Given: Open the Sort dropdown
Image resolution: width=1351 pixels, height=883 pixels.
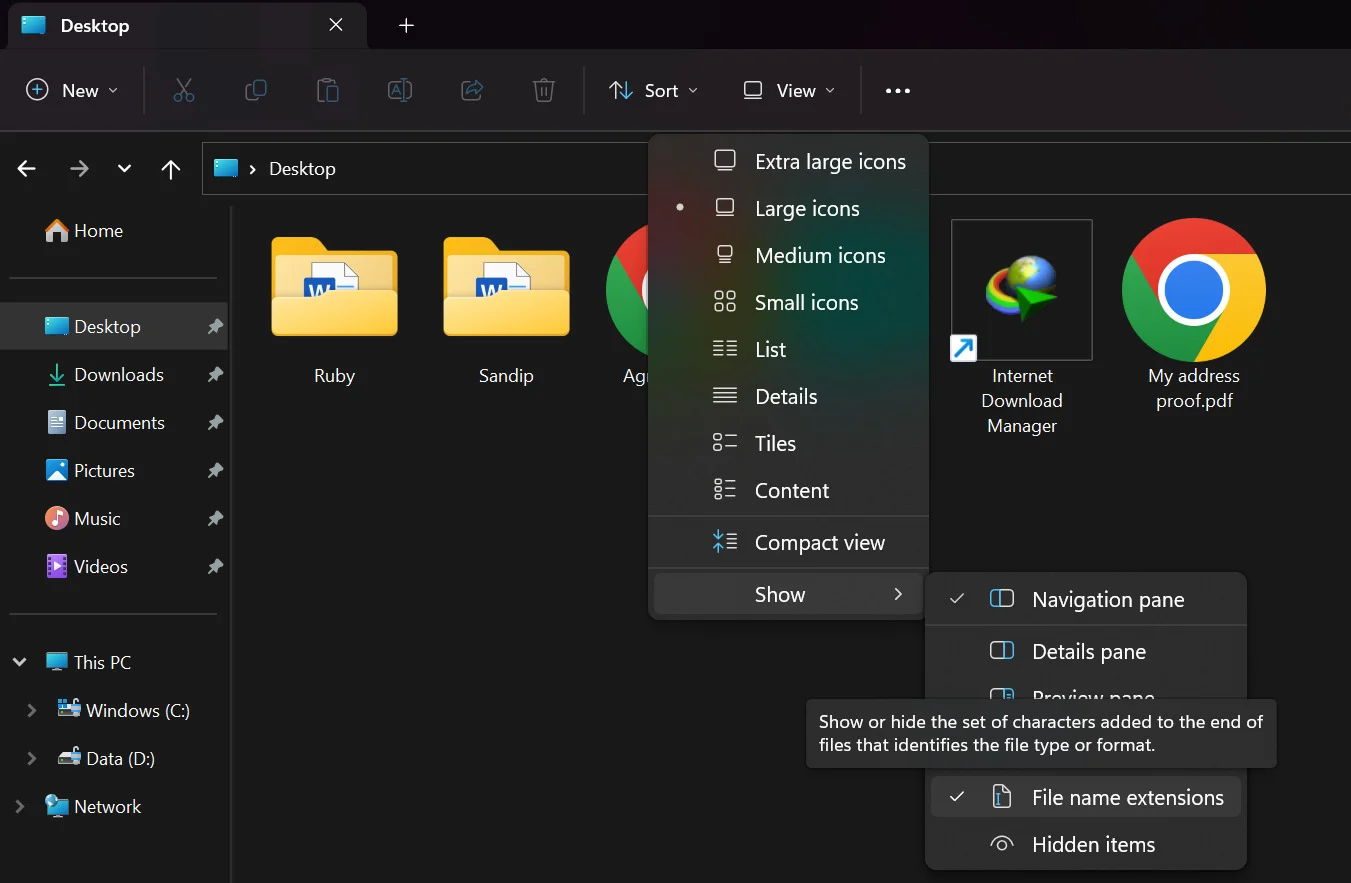Looking at the screenshot, I should point(653,90).
